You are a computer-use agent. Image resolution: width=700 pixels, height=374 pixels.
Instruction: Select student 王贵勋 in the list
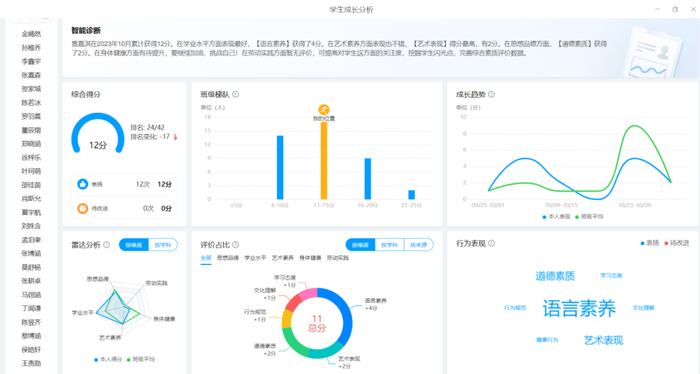point(31,363)
